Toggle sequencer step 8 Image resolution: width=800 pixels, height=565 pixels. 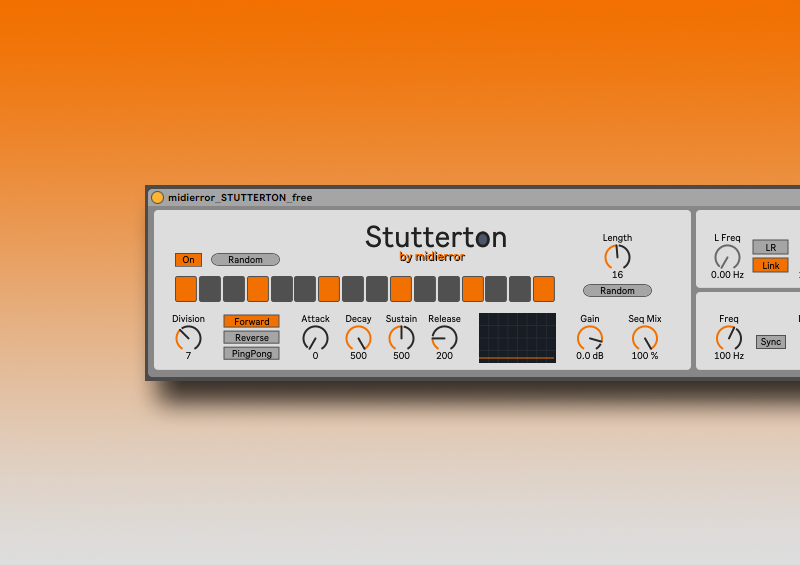(353, 289)
